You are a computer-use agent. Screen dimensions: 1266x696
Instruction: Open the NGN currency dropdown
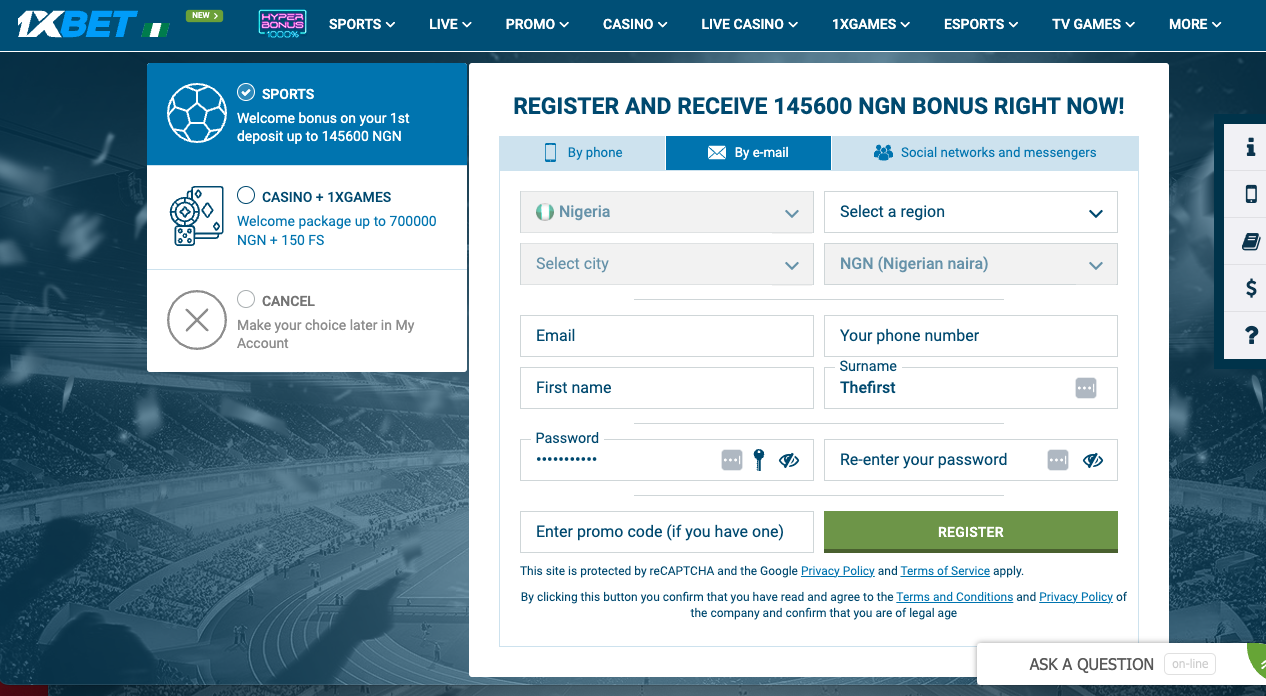(971, 264)
